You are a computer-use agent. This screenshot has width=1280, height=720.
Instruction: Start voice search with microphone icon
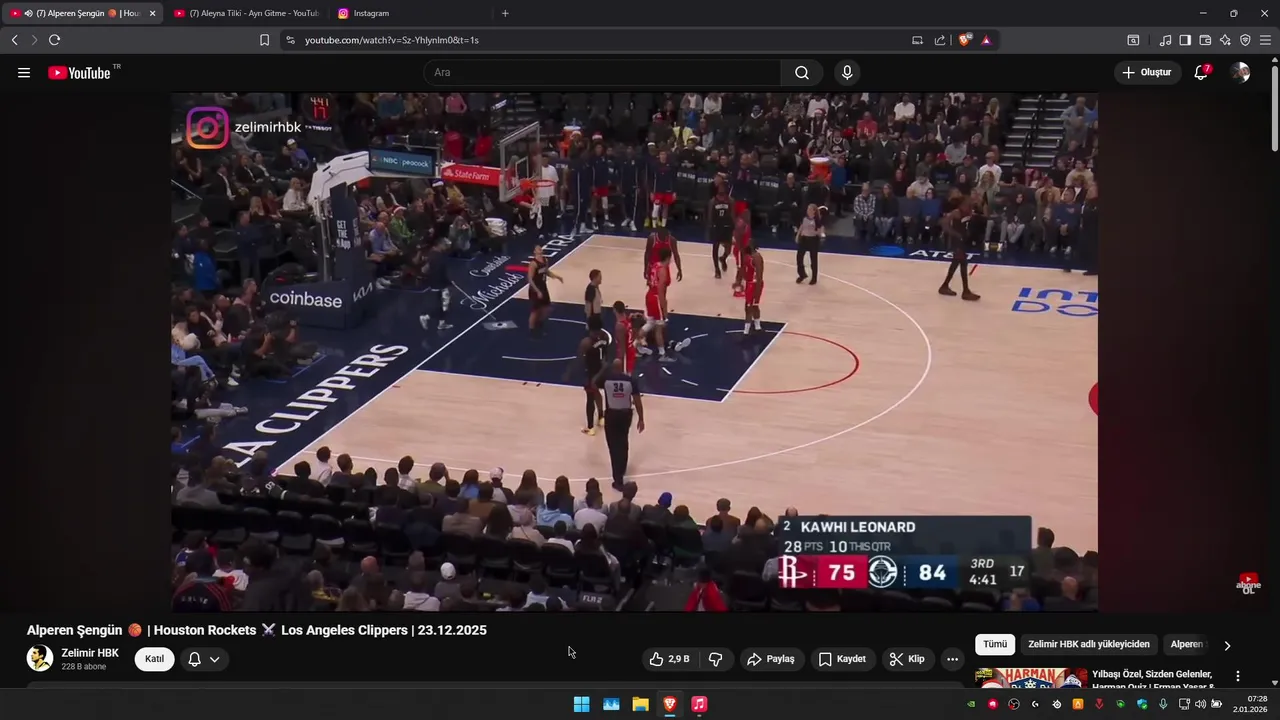[847, 73]
